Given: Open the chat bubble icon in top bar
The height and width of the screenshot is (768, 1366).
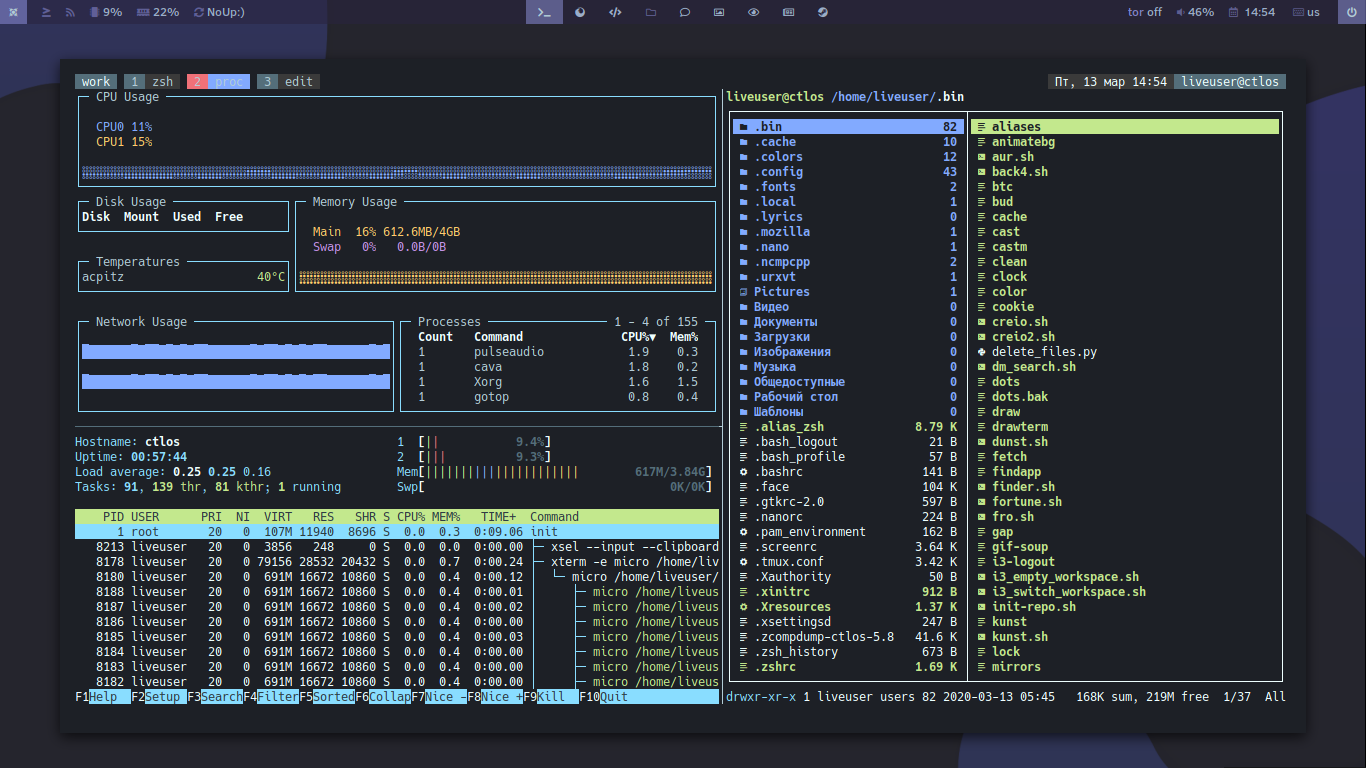Looking at the screenshot, I should click(684, 12).
